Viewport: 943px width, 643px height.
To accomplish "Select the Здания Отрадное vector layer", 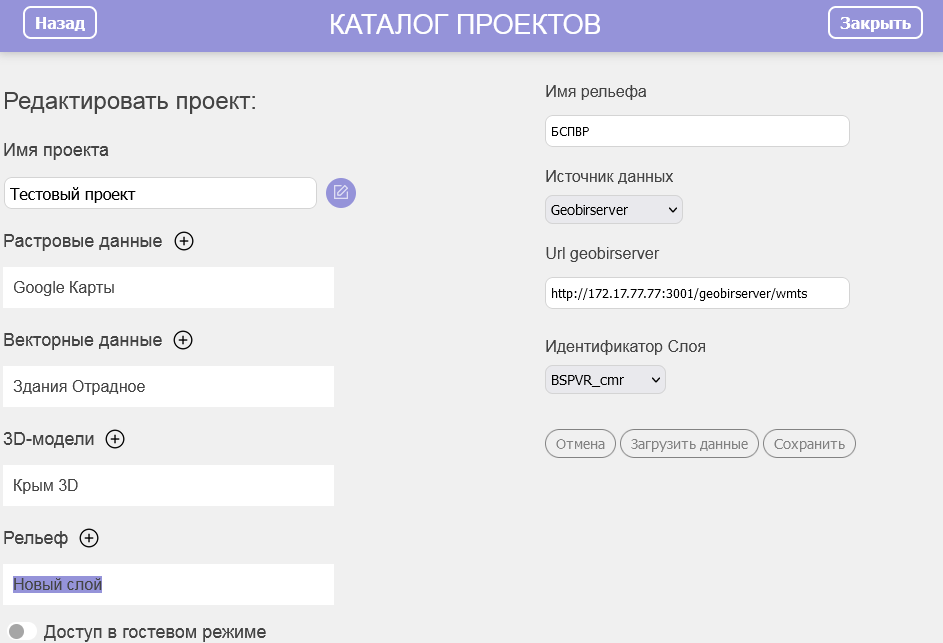I will tap(168, 386).
